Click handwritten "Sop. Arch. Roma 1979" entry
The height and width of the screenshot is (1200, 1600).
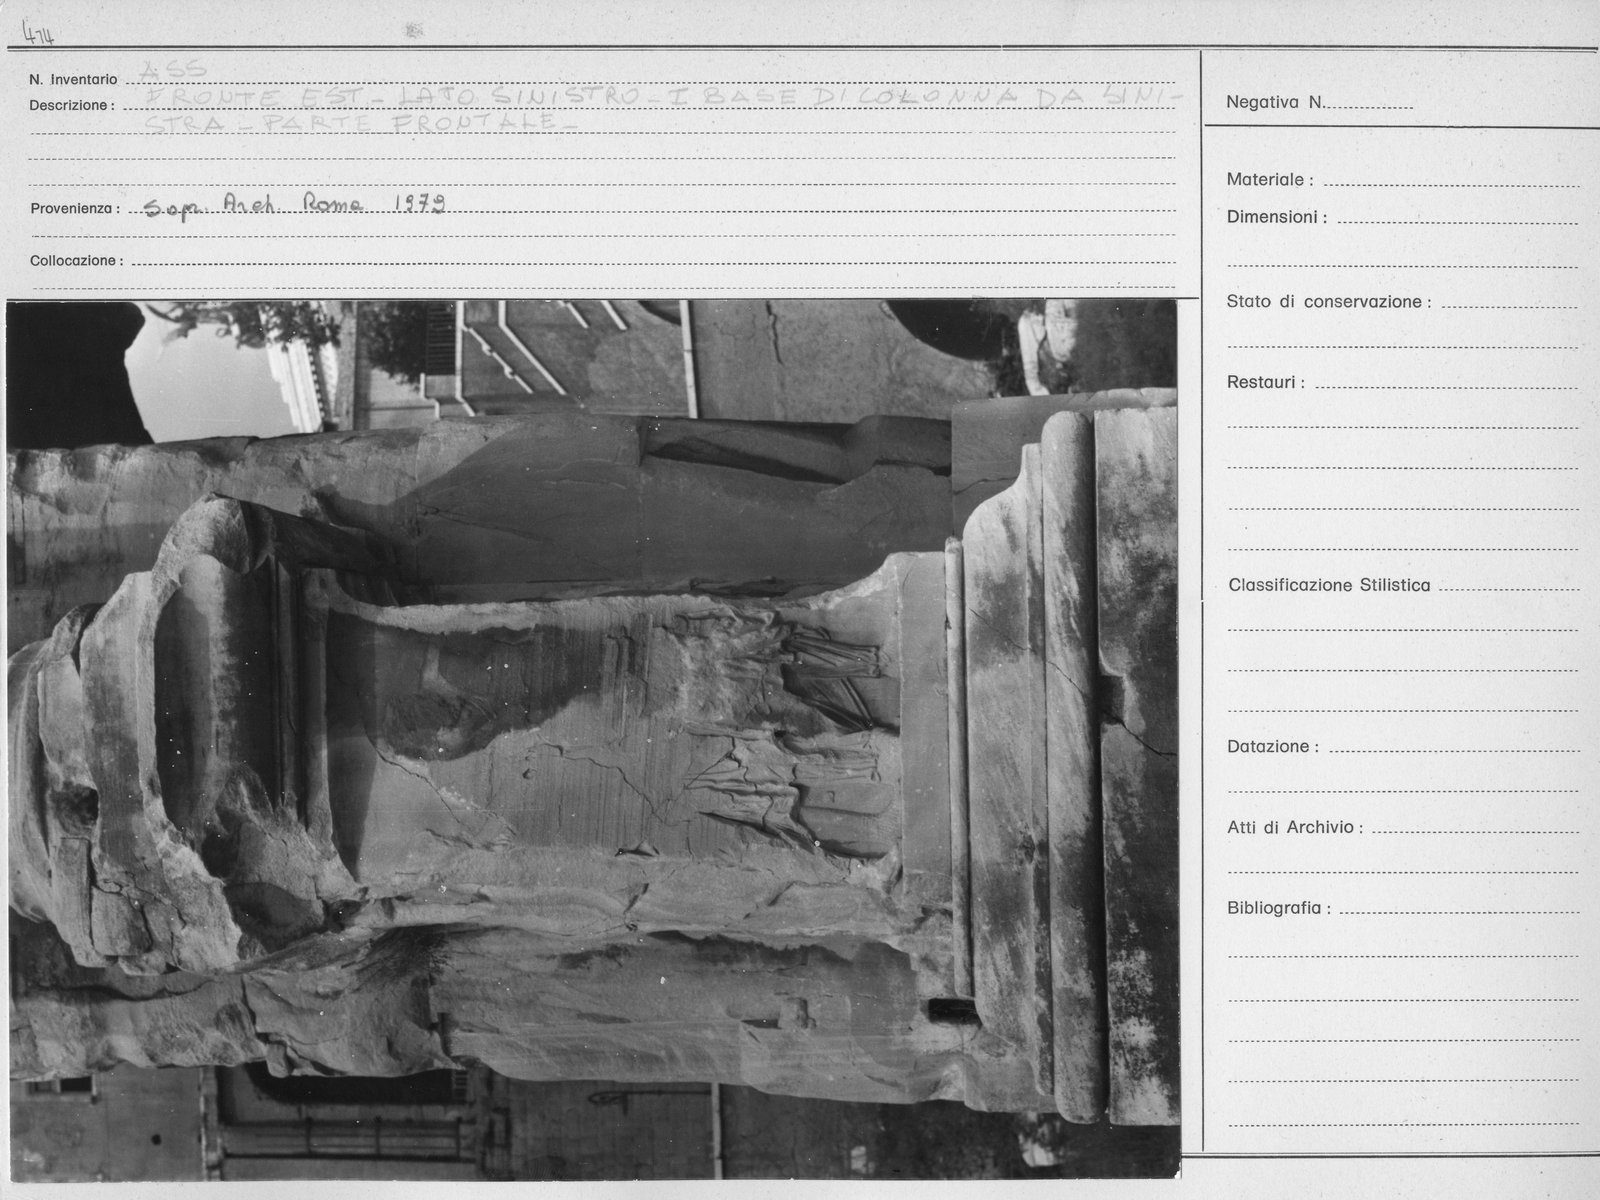(295, 205)
